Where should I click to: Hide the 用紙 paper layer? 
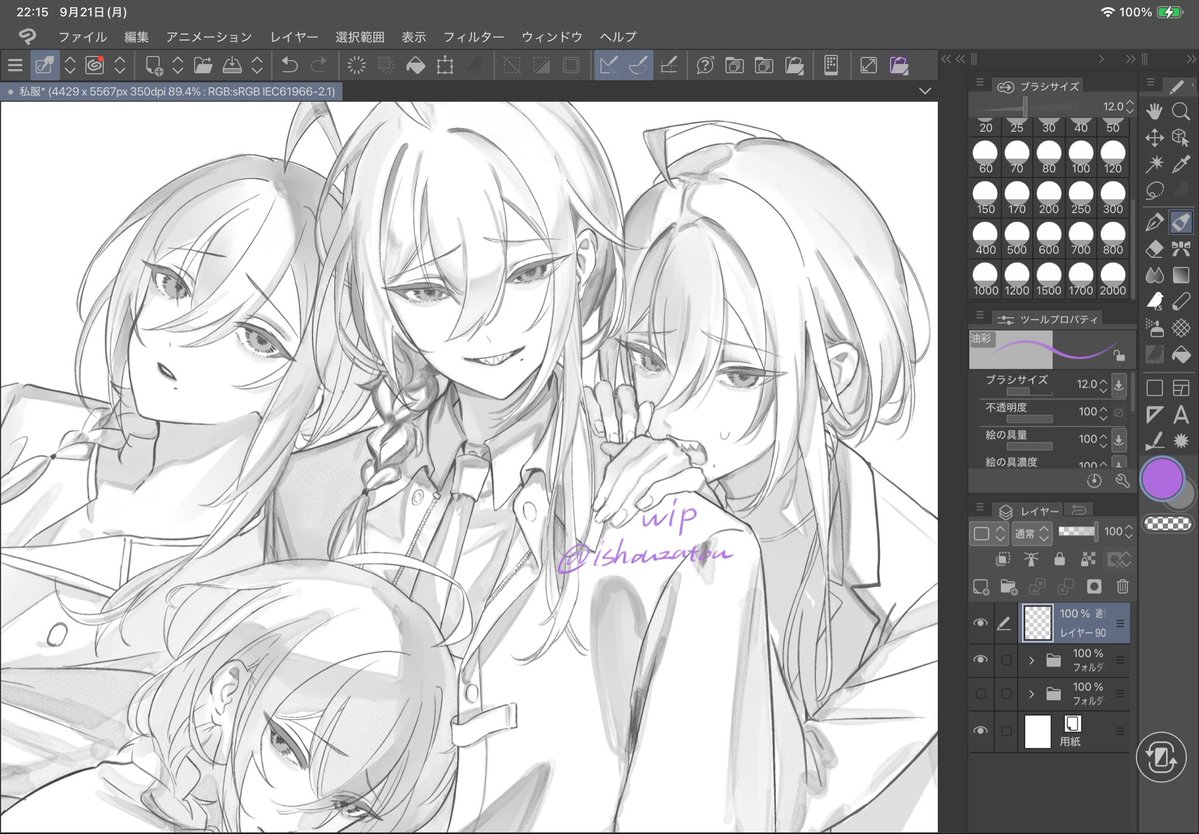pos(980,731)
